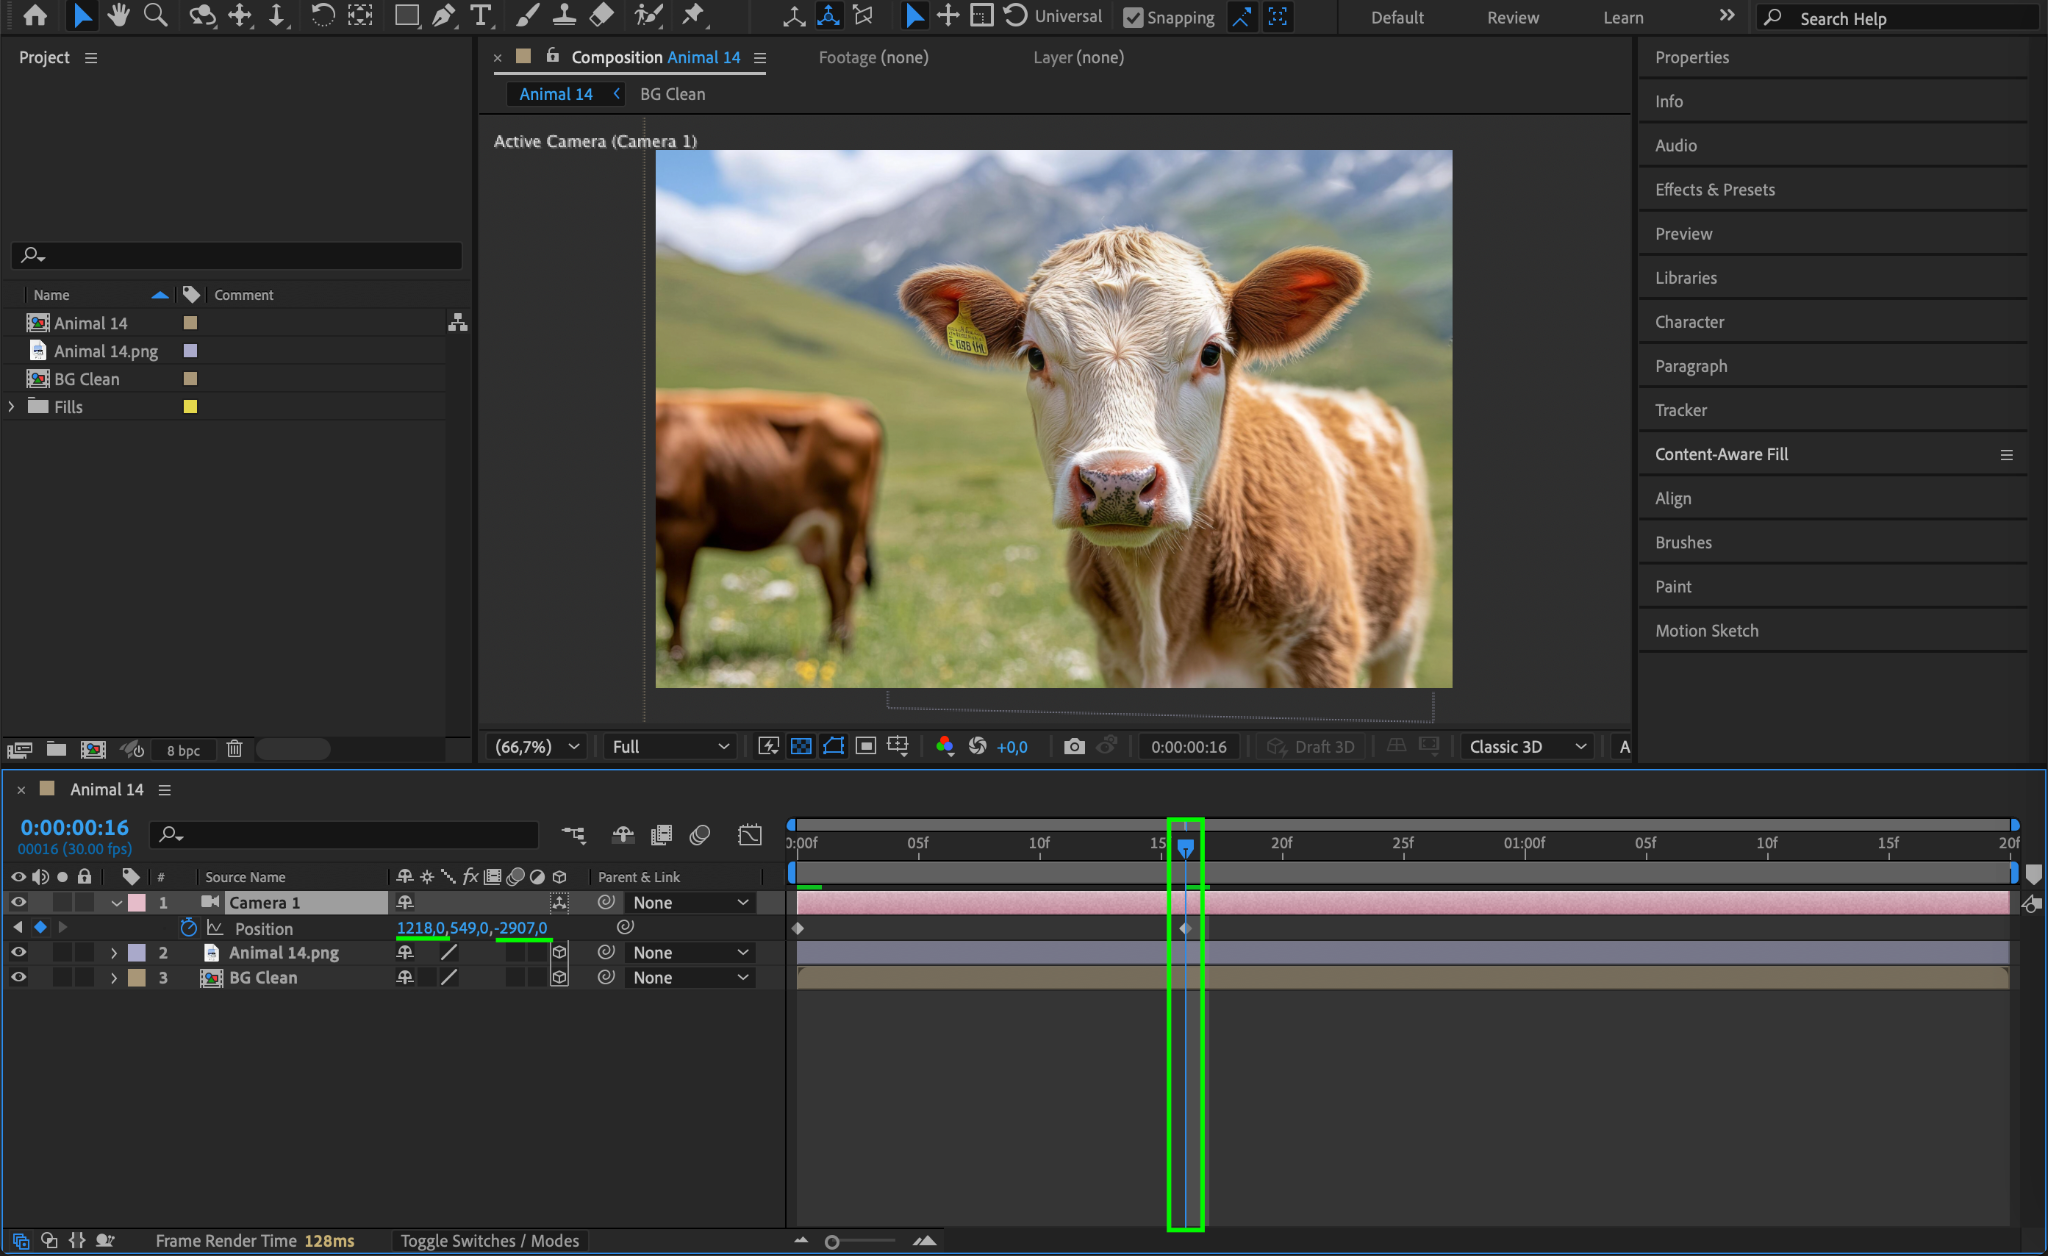Open the Classic 3D renderer dropdown
Image resolution: width=2048 pixels, height=1256 pixels.
coord(1526,746)
